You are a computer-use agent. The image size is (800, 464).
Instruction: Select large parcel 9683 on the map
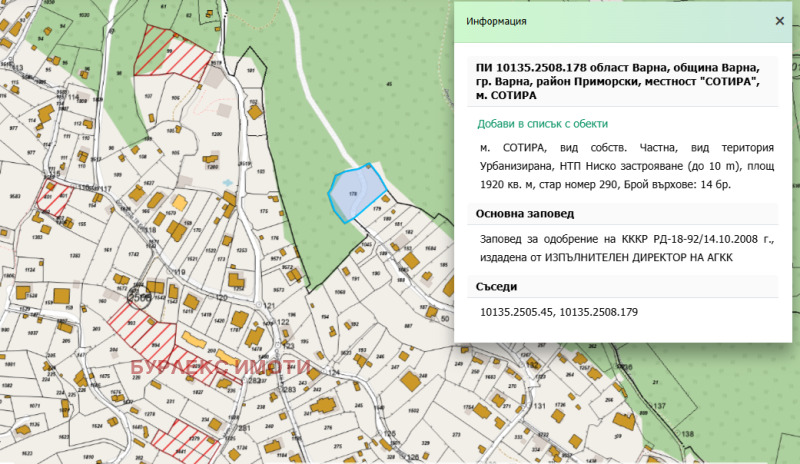click(x=15, y=196)
